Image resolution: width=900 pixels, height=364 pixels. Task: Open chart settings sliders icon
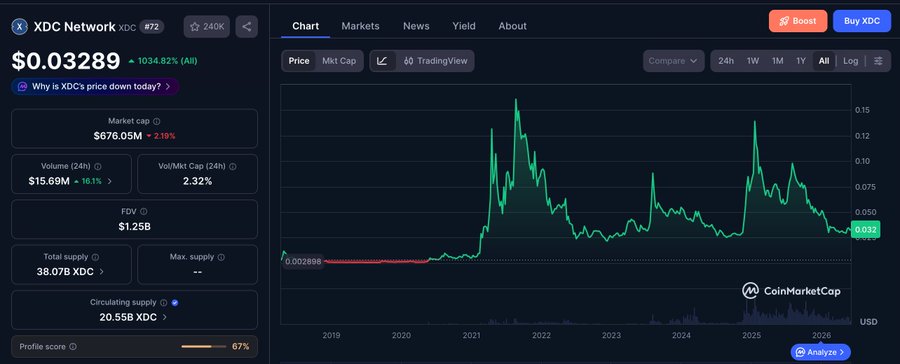pyautogui.click(x=878, y=61)
